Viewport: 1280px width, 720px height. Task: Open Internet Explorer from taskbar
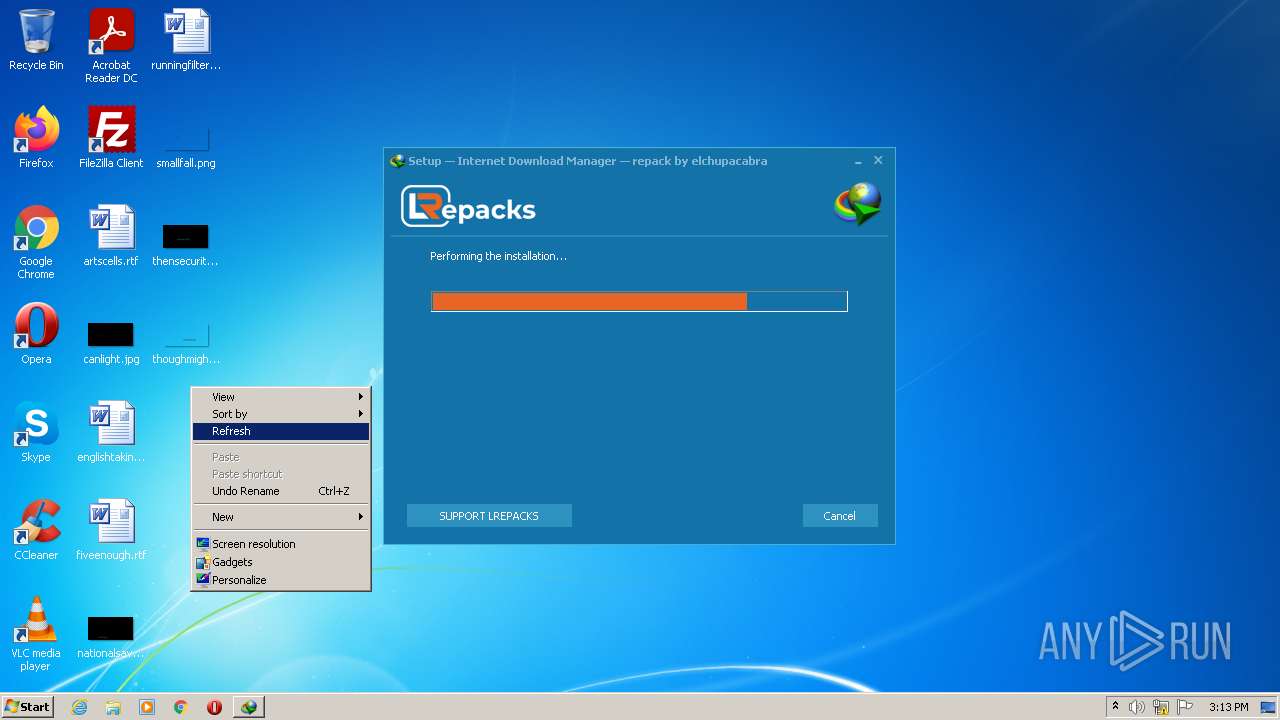[79, 707]
